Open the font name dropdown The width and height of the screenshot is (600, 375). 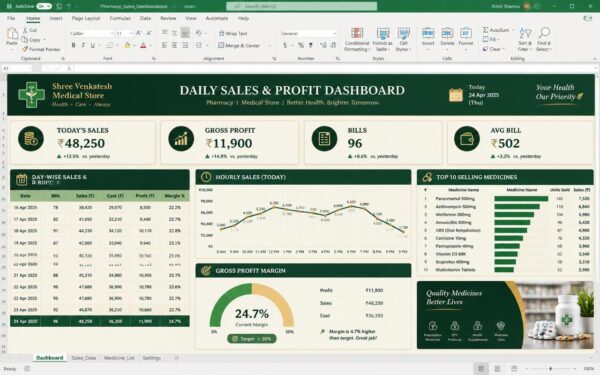click(111, 34)
